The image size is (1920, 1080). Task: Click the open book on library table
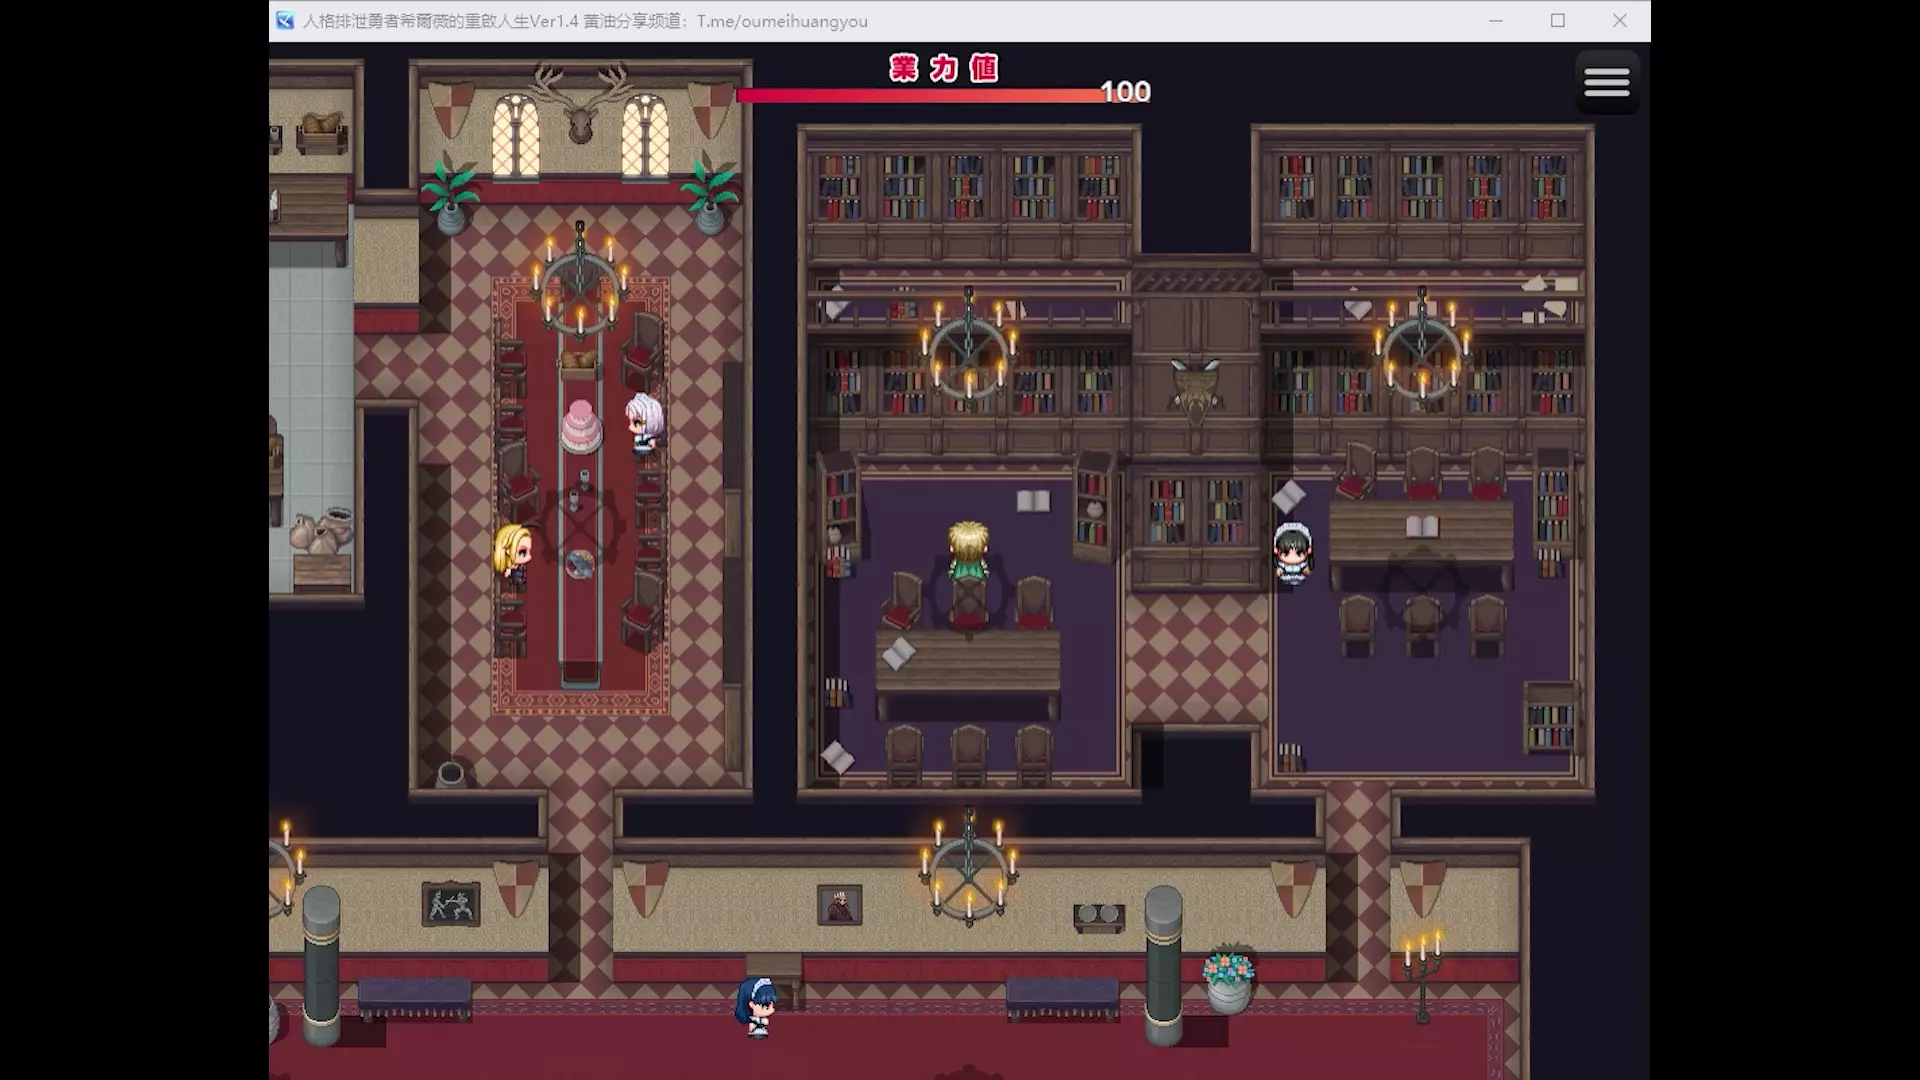(x=1421, y=527)
